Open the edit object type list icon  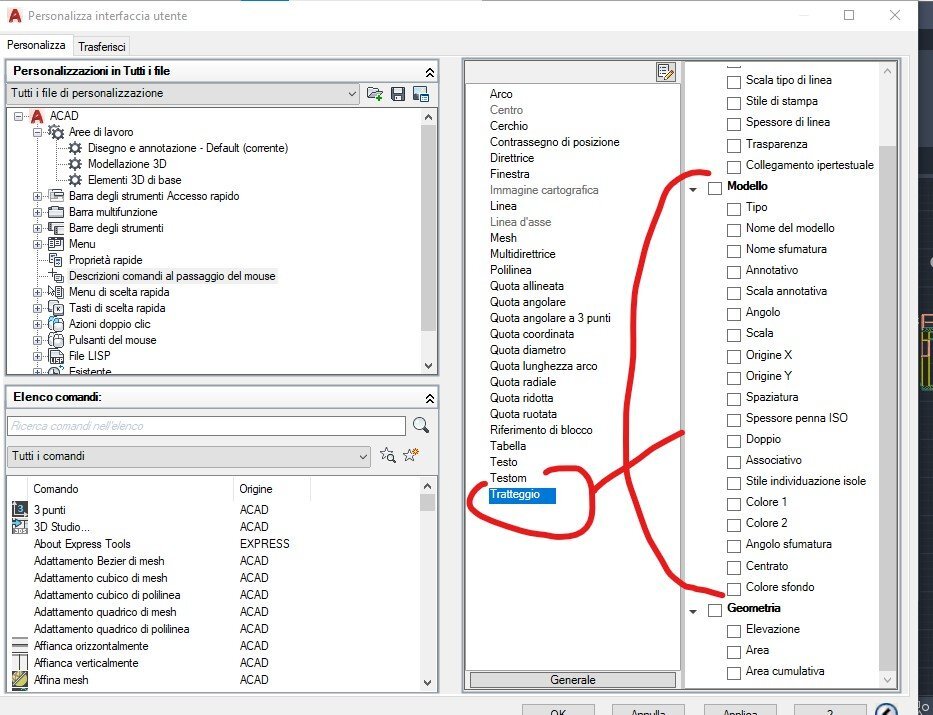pos(666,72)
